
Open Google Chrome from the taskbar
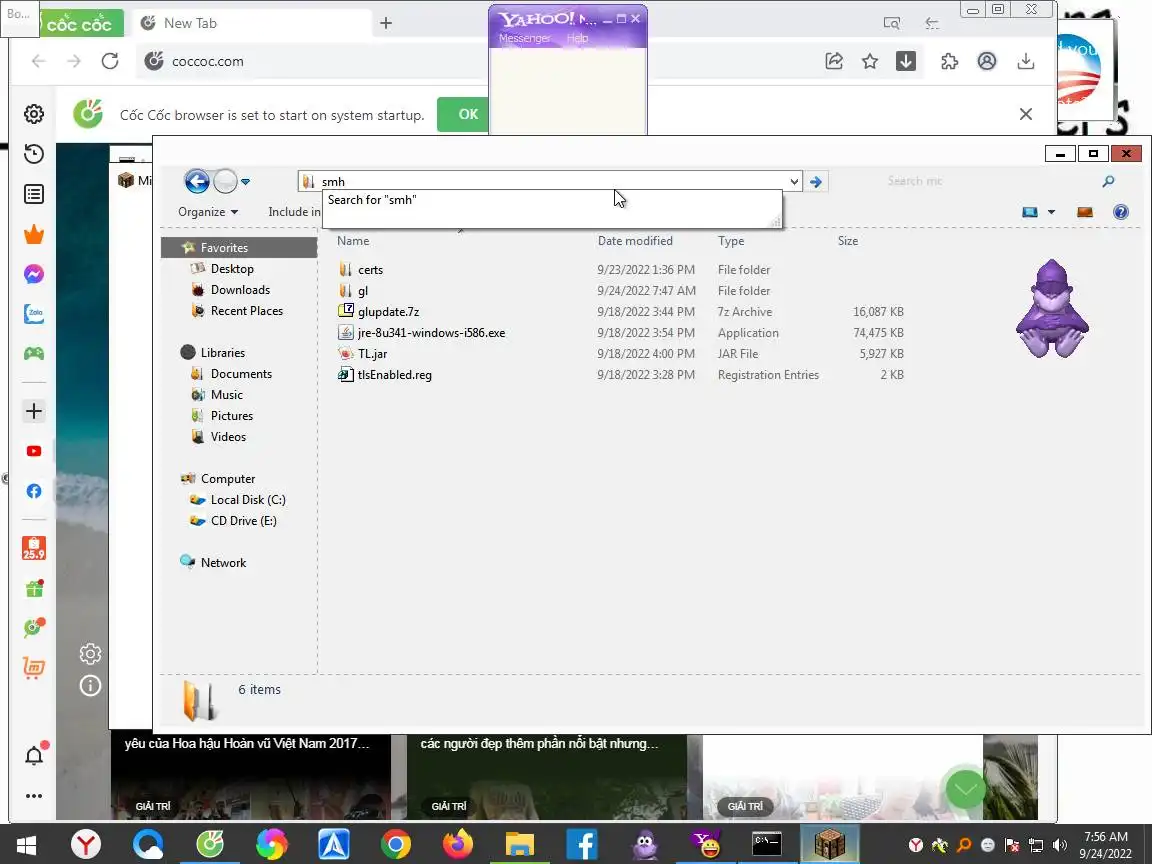pos(395,845)
